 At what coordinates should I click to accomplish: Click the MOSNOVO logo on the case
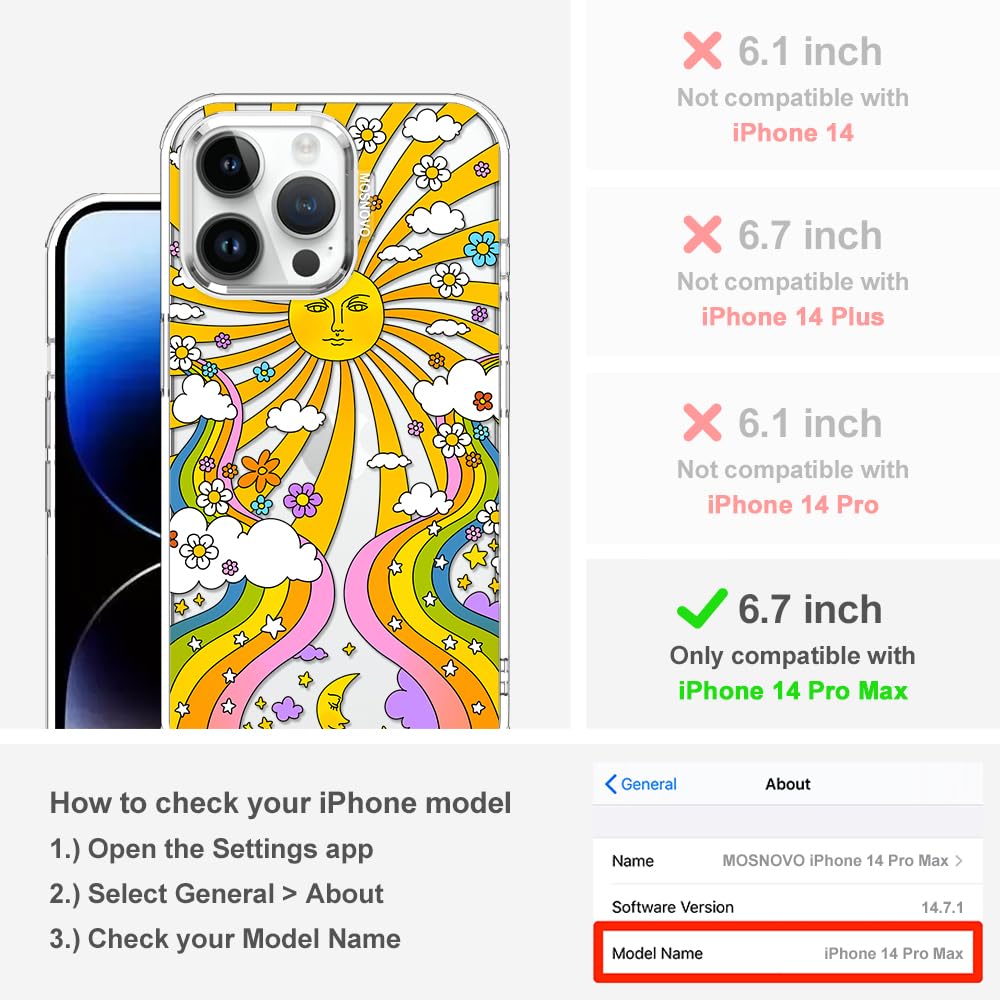(x=364, y=205)
